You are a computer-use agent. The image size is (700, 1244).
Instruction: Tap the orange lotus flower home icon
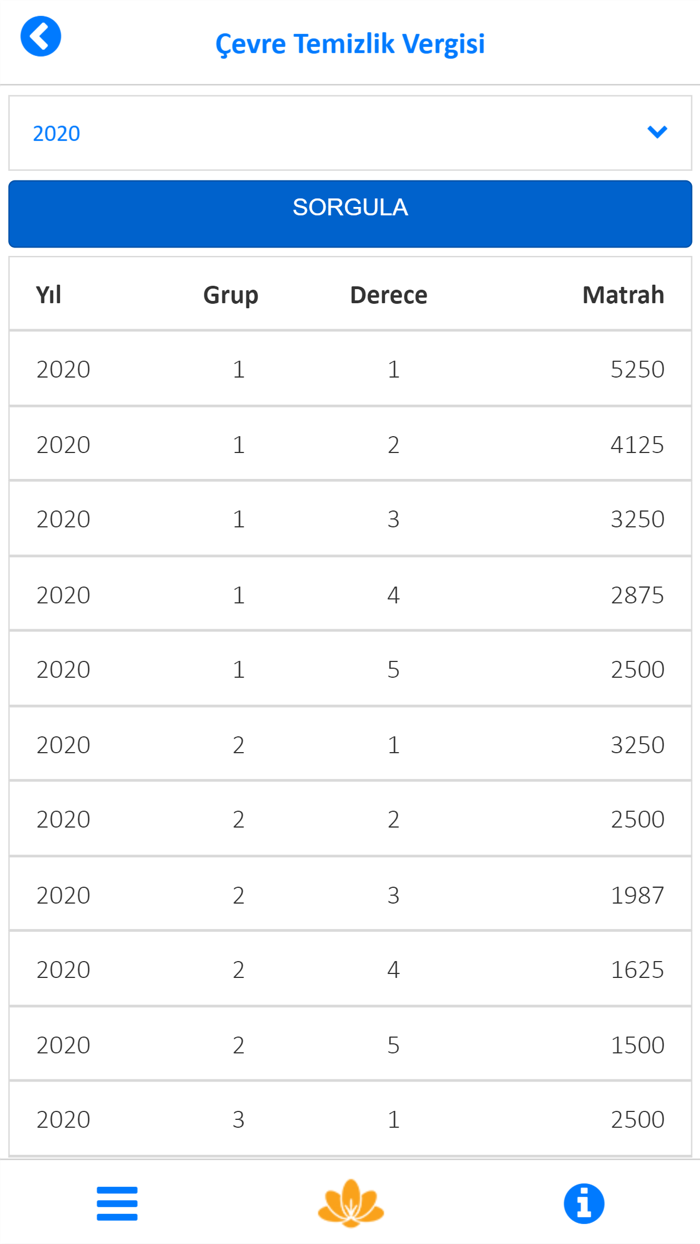pos(350,1203)
